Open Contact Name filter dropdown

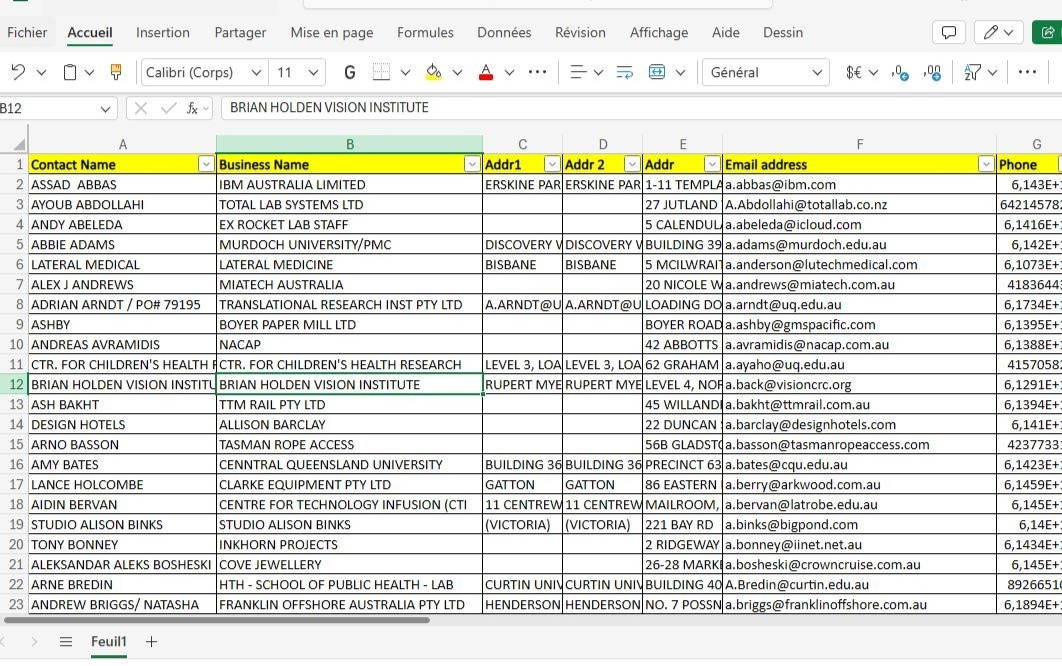(205, 164)
